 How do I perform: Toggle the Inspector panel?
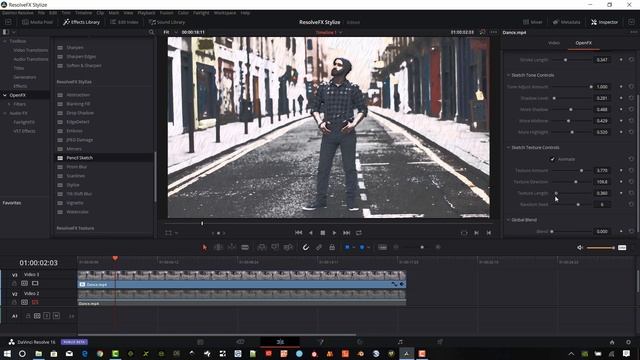click(x=604, y=22)
